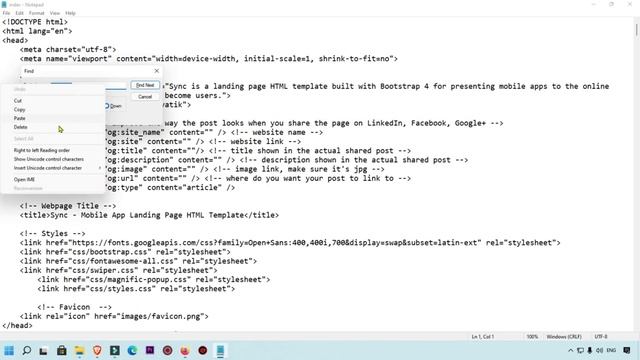Show hidden system tray icons
This screenshot has width=640, height=360.
coord(571,350)
